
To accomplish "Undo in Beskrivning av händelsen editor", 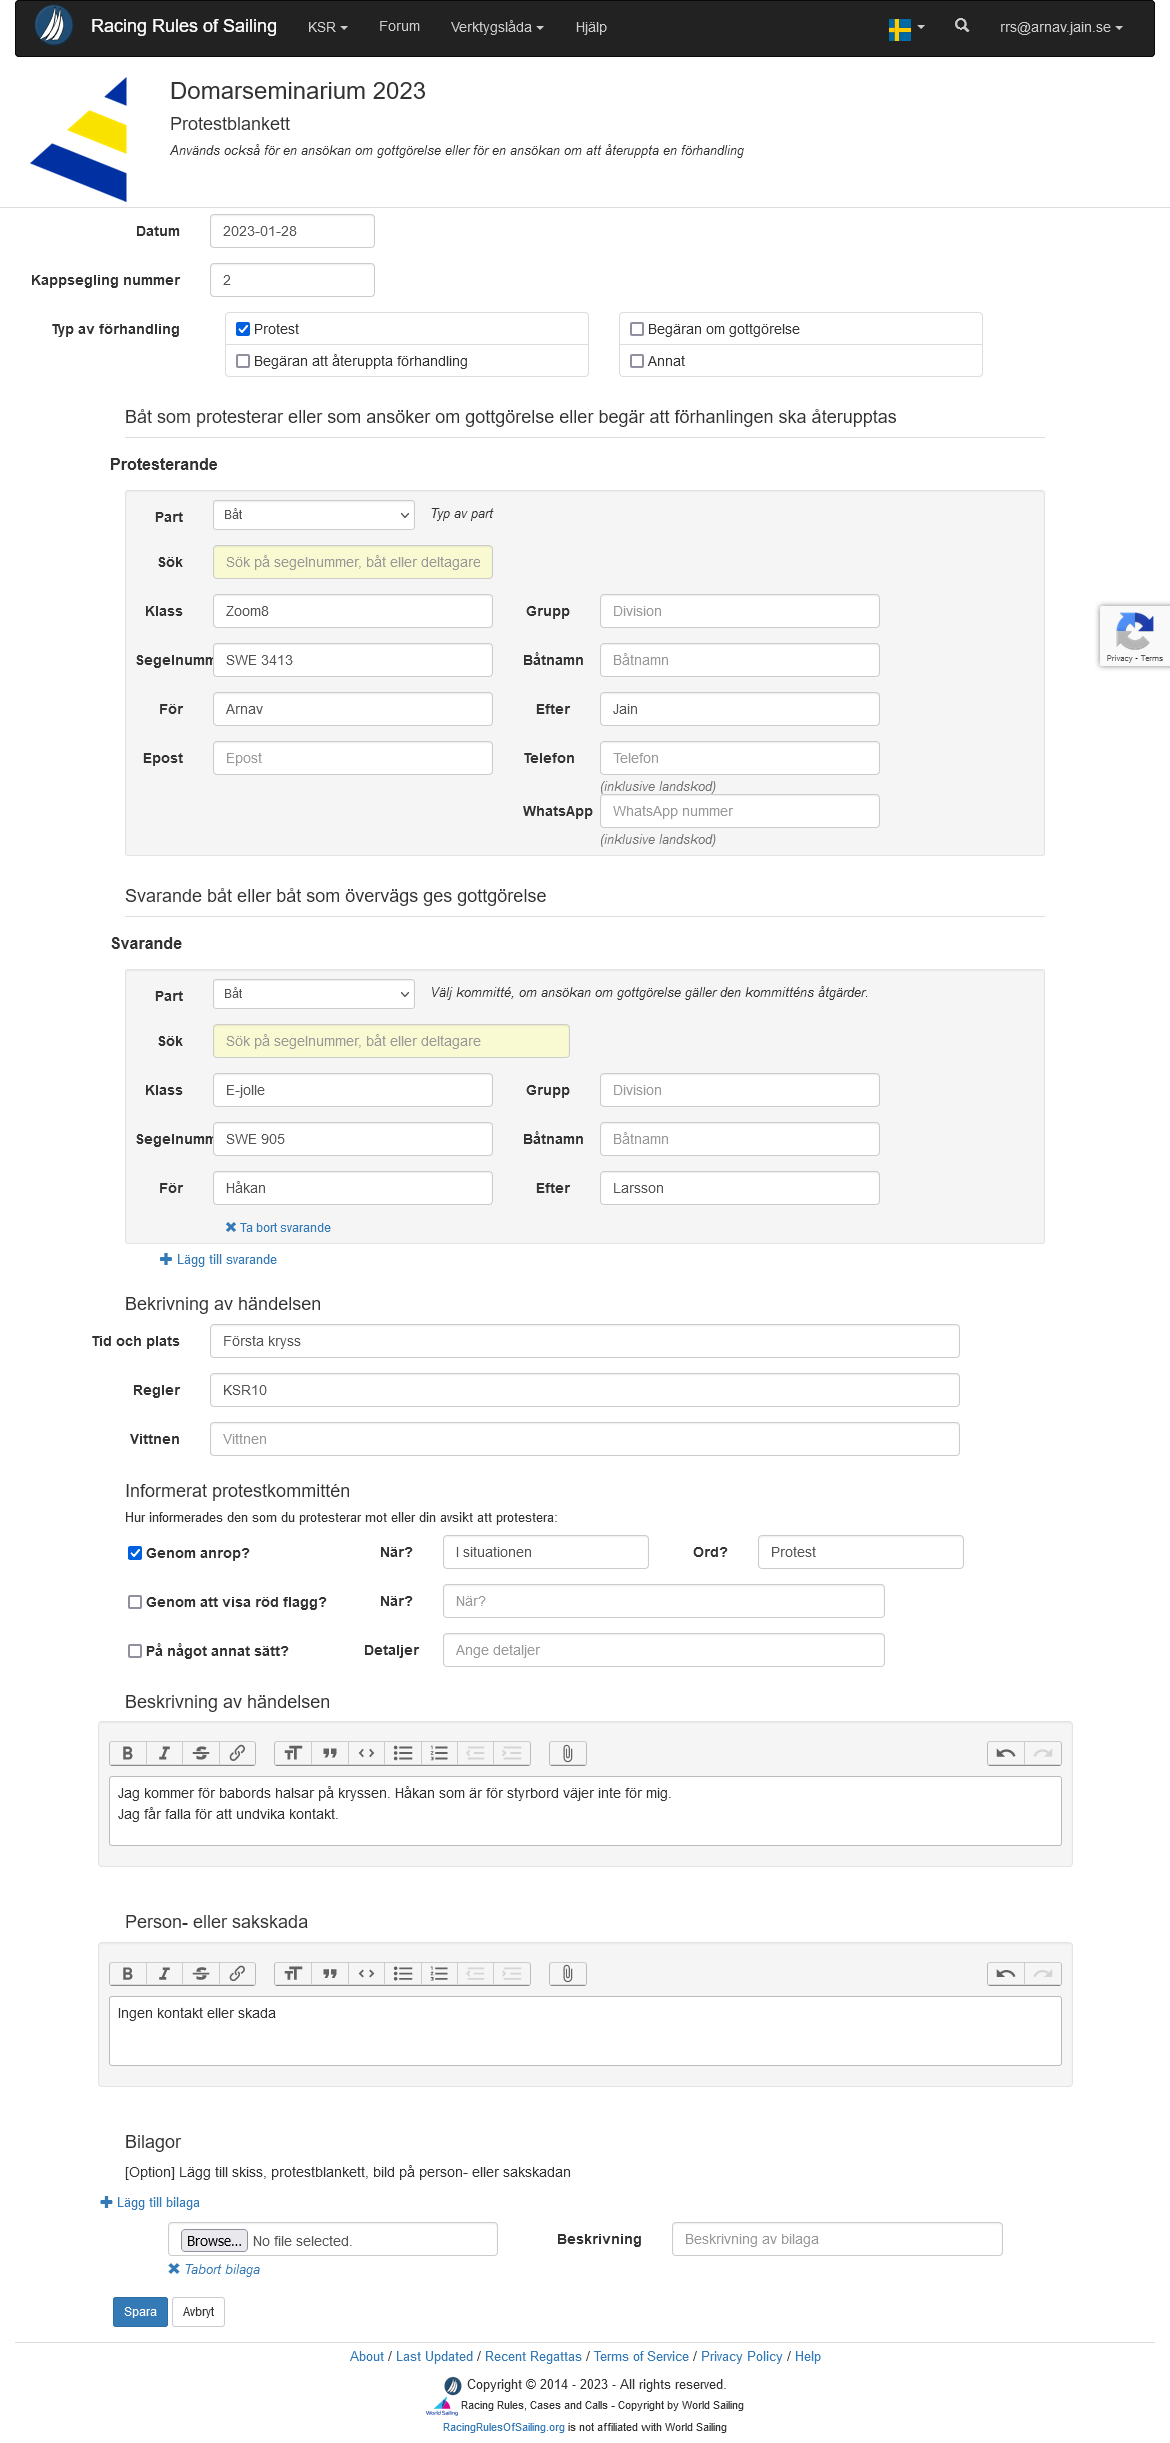I will (1005, 1753).
